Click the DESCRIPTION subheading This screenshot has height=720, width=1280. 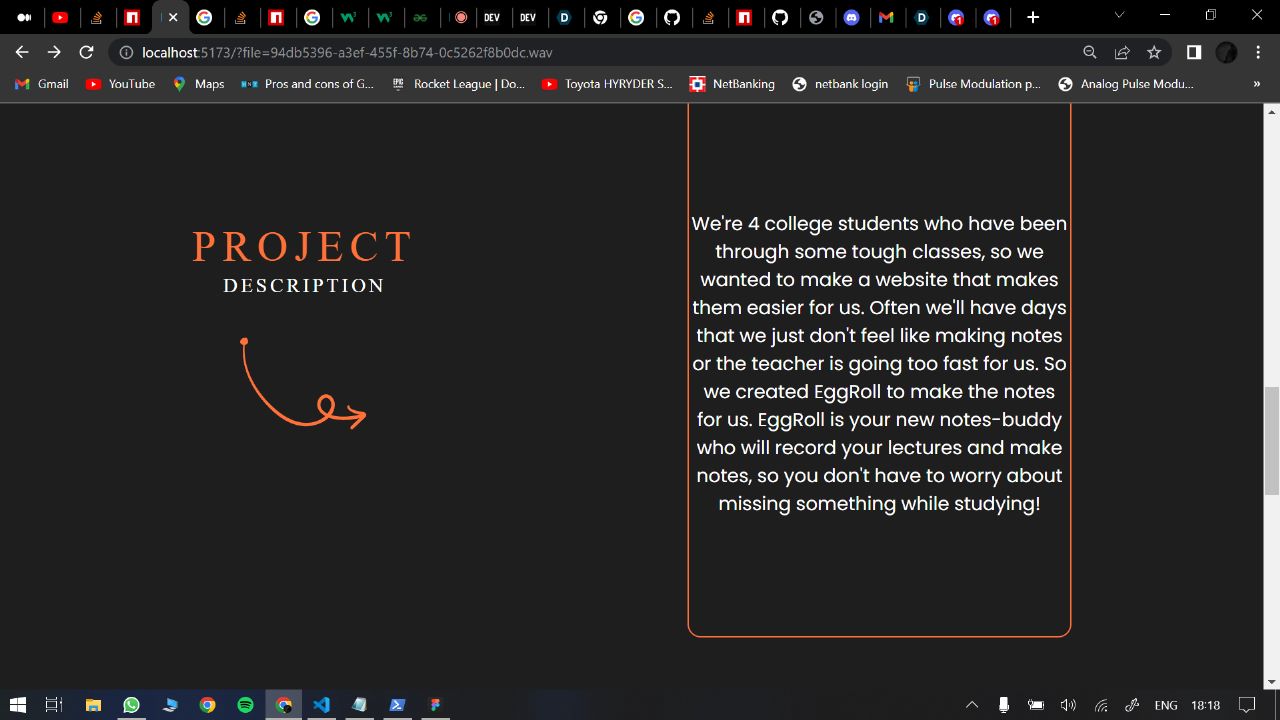(304, 286)
